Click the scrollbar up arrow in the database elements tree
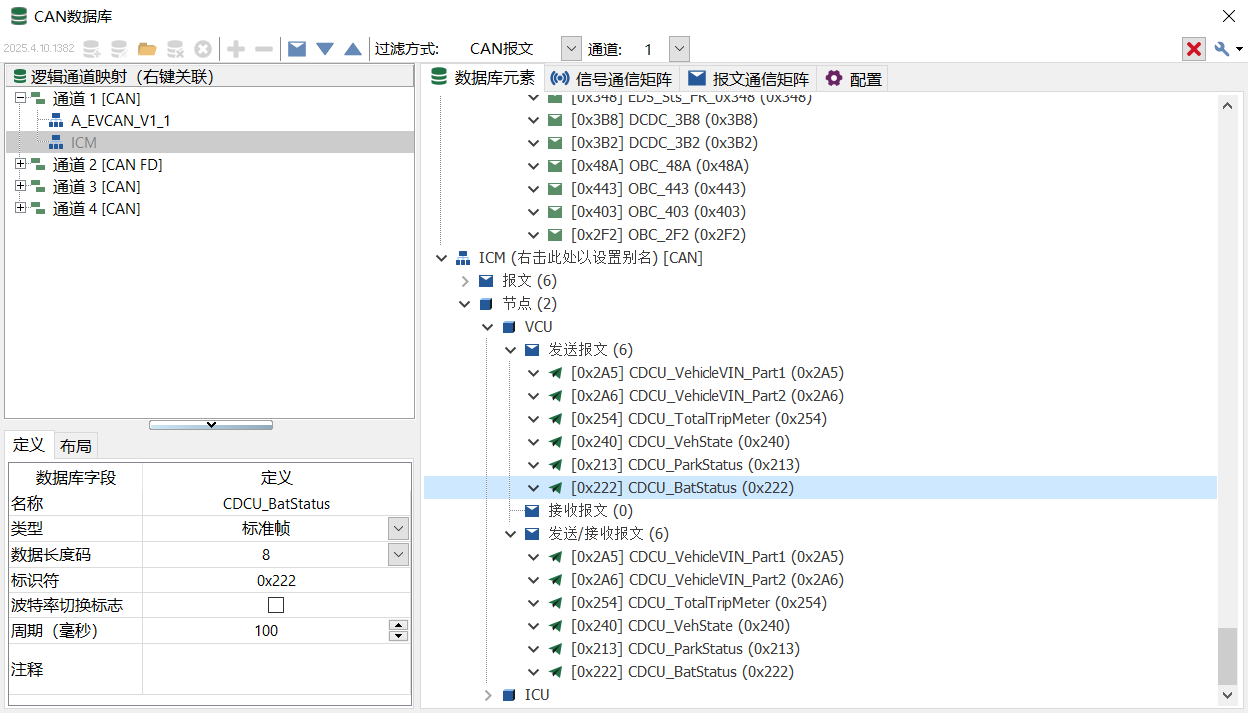 1228,105
